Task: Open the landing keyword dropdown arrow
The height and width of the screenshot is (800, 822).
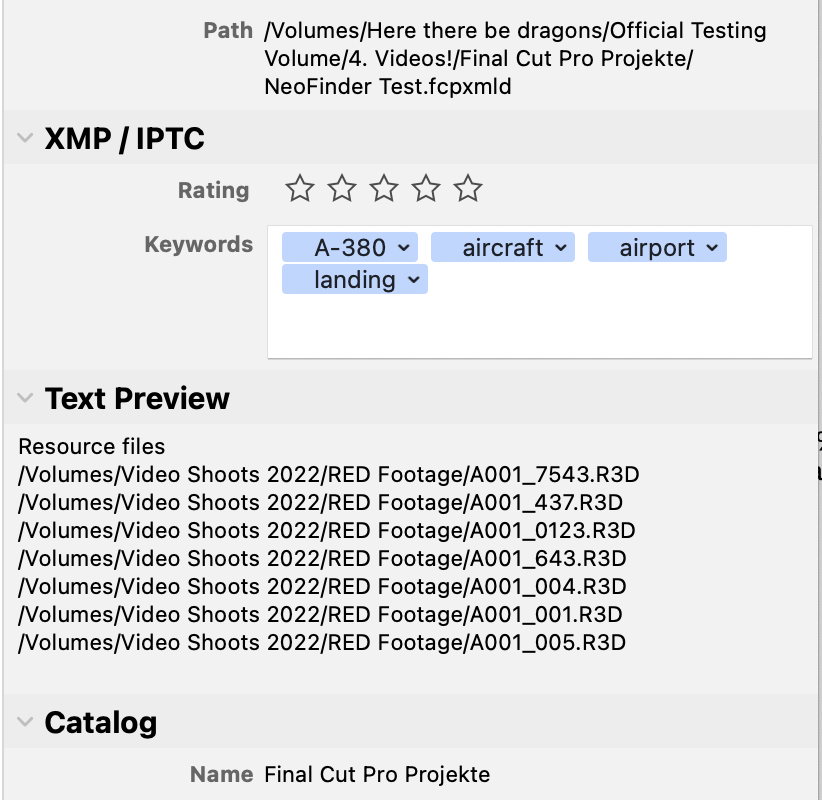Action: tap(414, 280)
